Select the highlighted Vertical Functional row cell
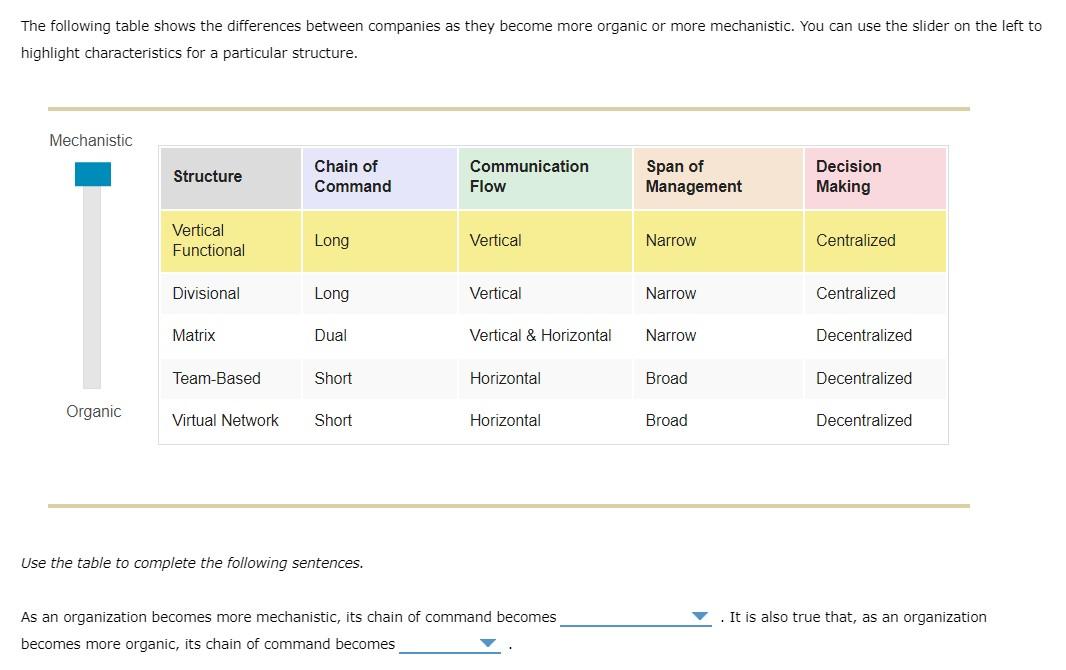1066x670 pixels. 207,241
